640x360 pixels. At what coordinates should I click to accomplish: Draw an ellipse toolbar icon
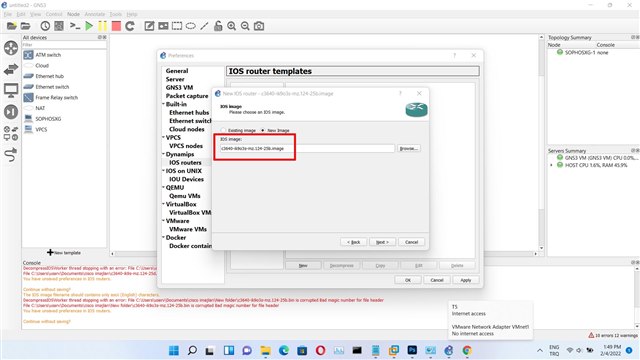point(191,26)
